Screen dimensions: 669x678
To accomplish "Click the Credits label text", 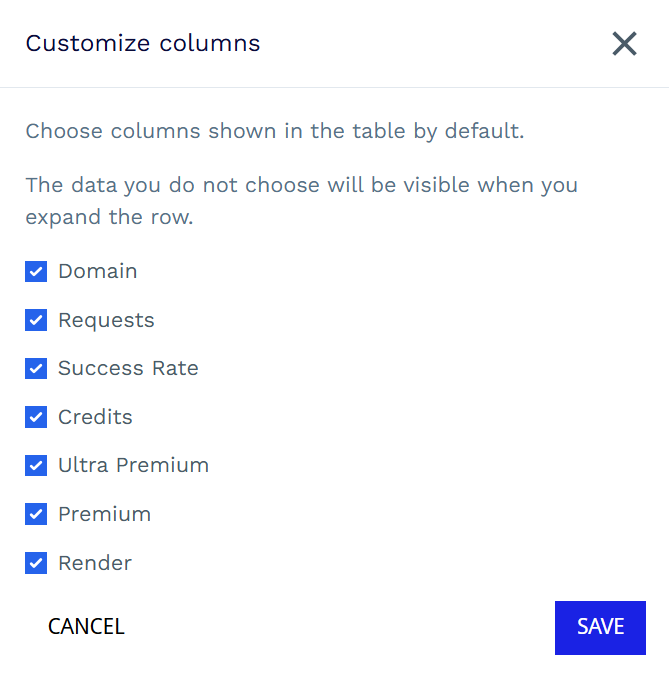I will point(95,417).
